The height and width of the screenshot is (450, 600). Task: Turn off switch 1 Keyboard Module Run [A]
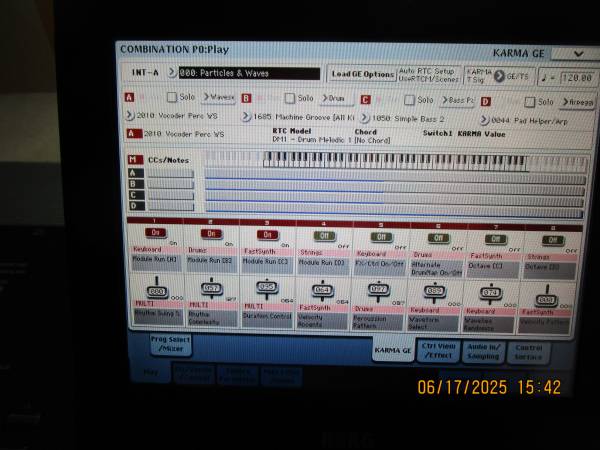(156, 234)
